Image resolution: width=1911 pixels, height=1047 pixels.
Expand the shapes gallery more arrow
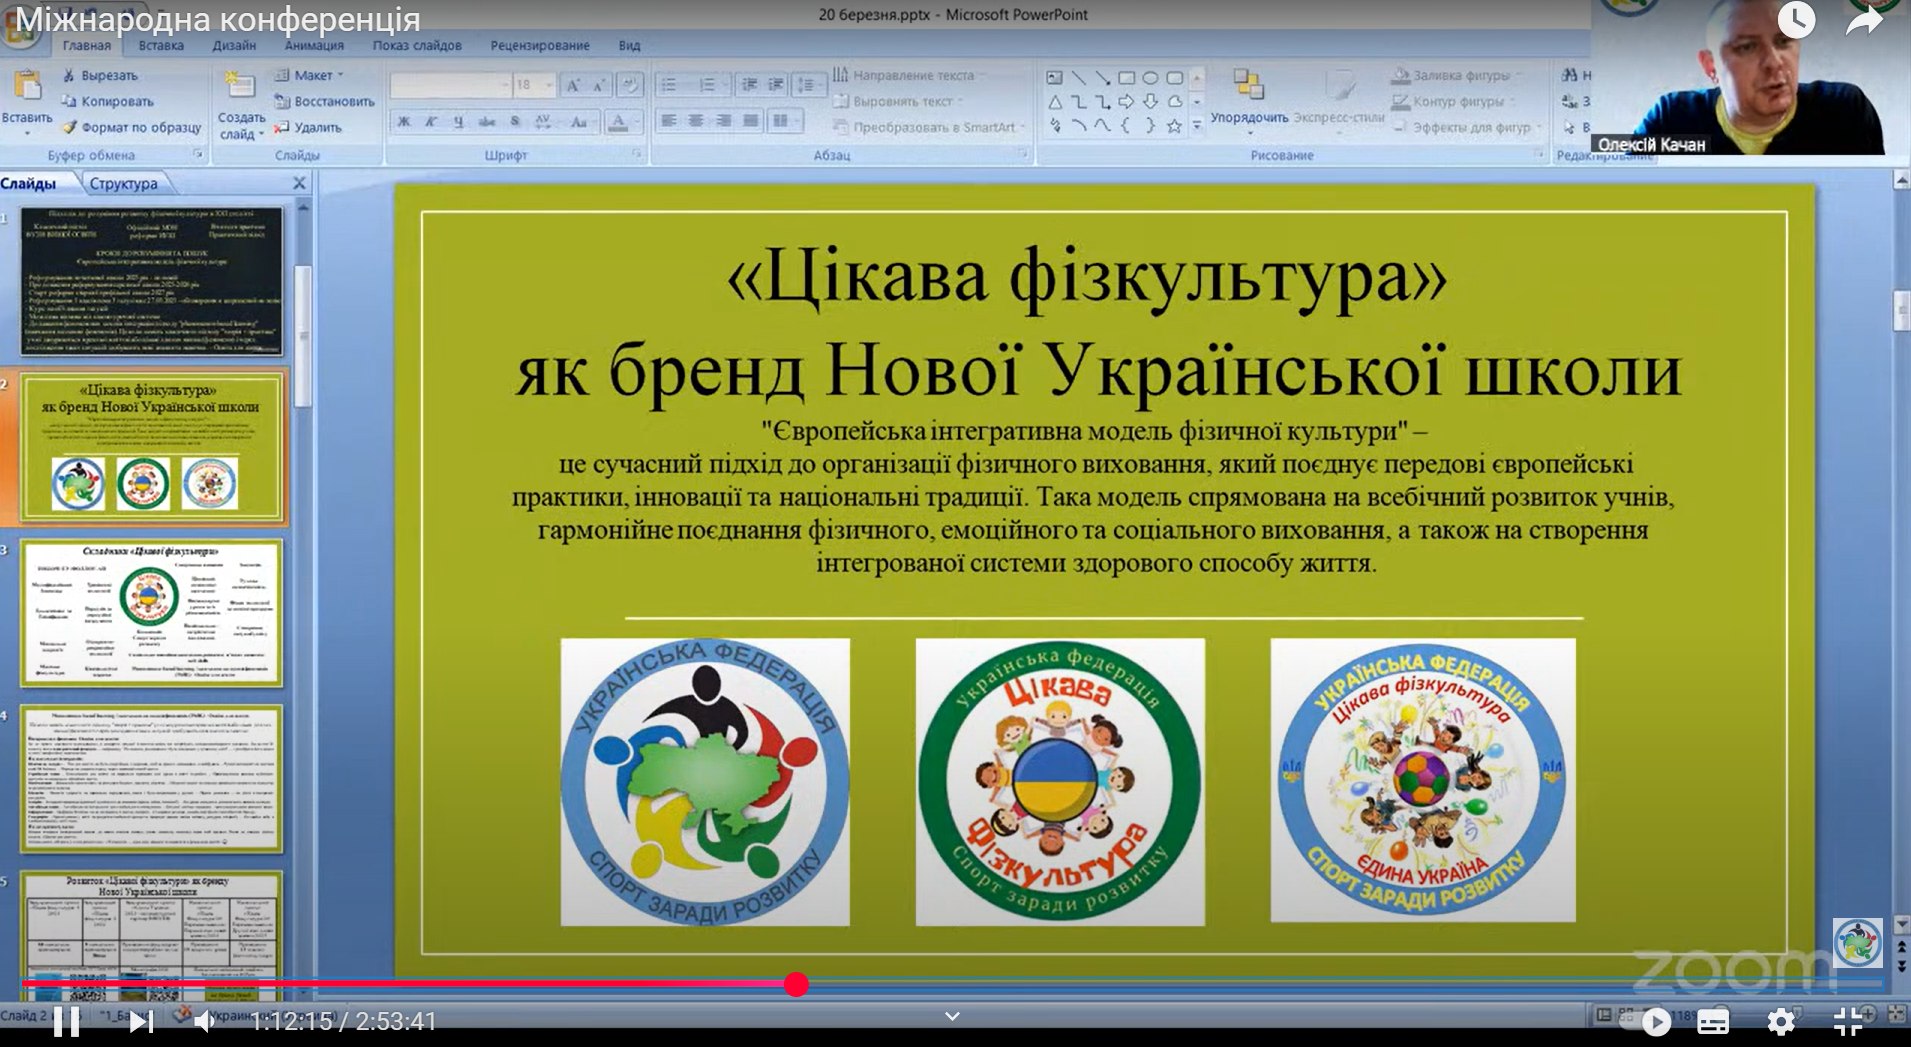click(1197, 126)
